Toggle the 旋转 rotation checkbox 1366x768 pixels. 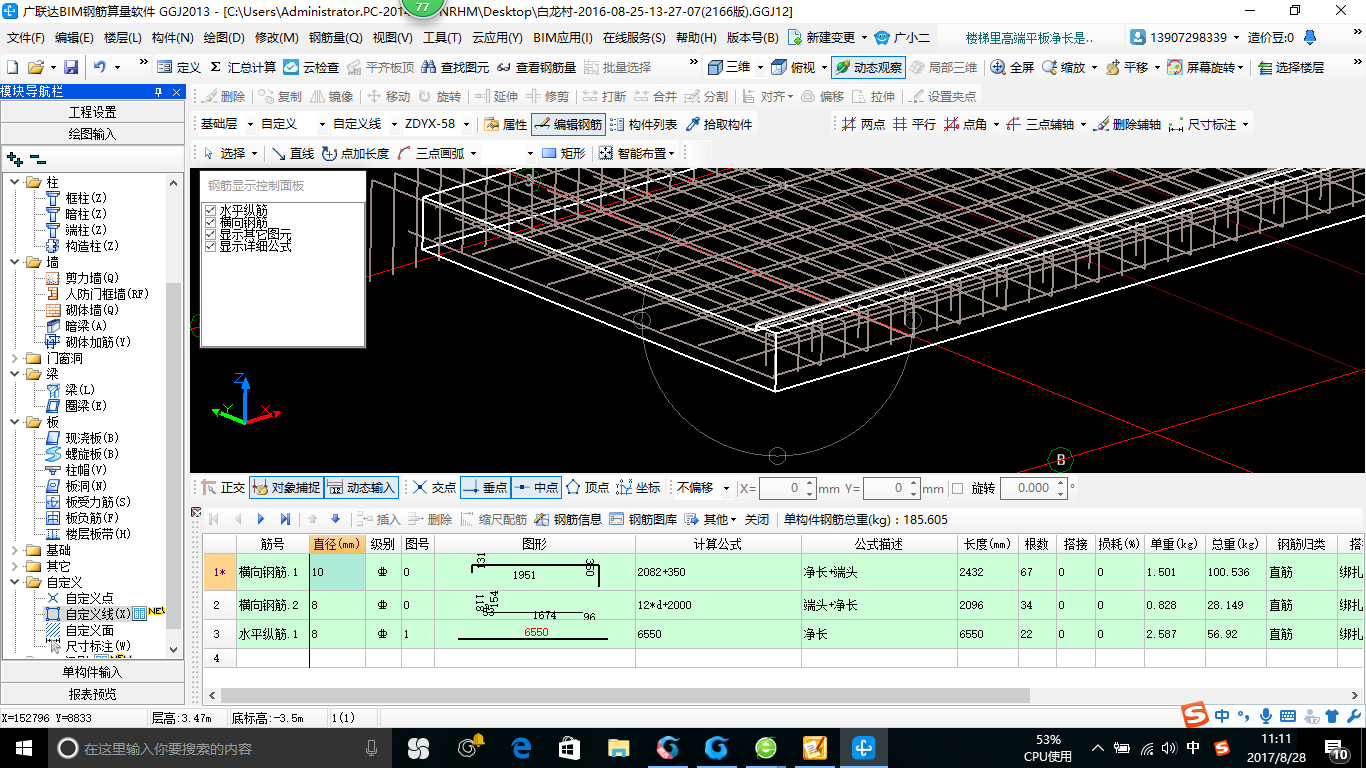tap(957, 488)
